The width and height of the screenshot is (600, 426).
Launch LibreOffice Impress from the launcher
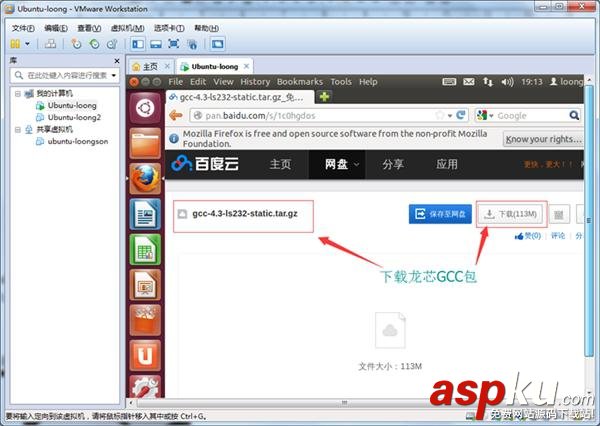145,285
